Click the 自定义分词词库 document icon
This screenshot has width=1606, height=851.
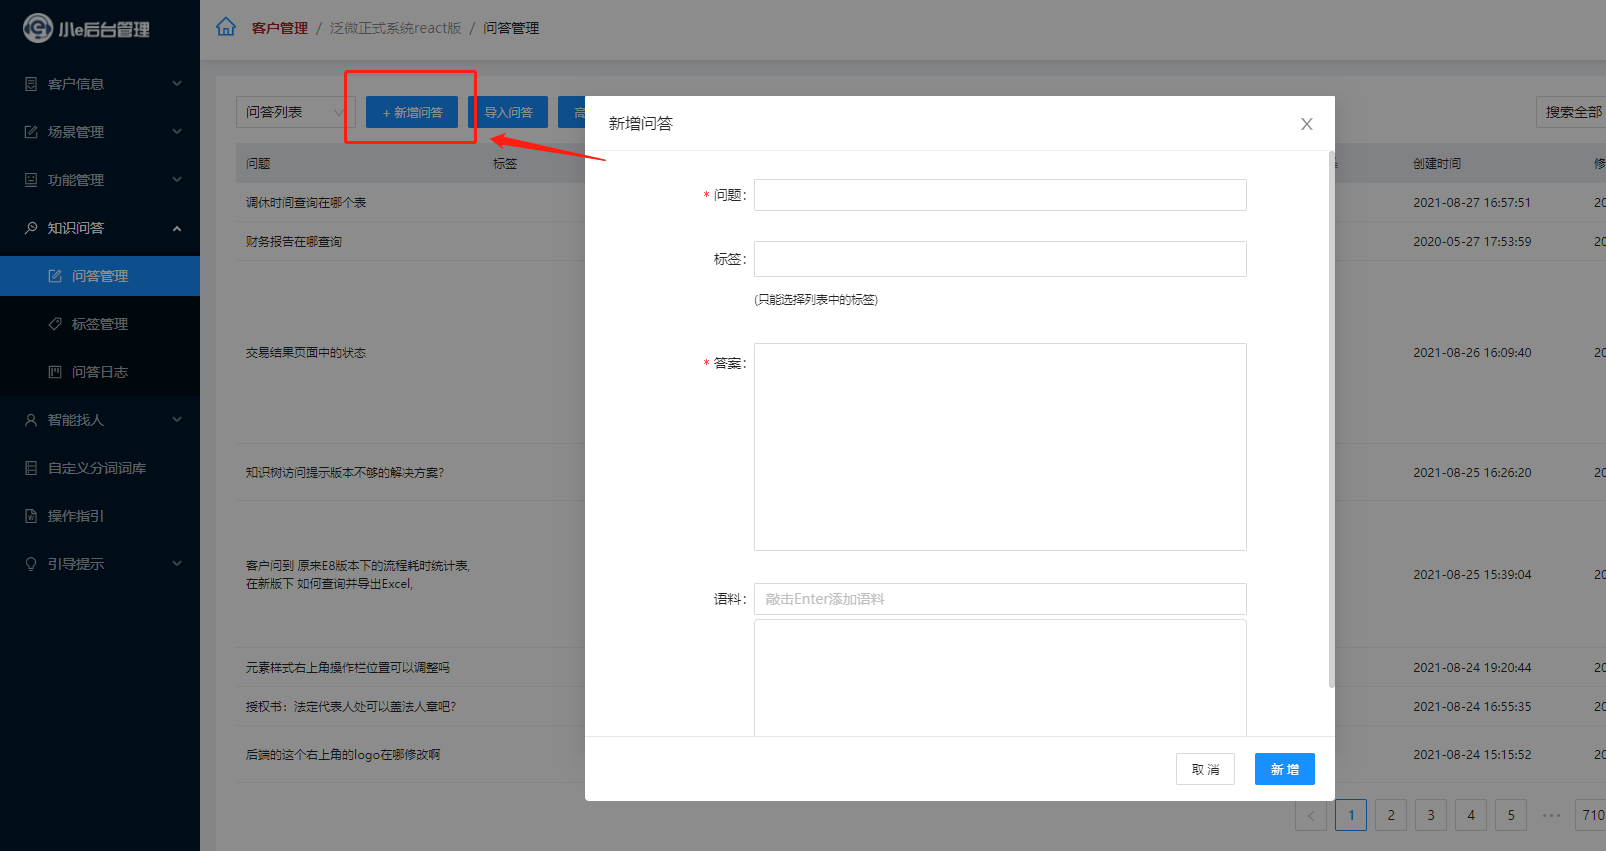click(31, 468)
